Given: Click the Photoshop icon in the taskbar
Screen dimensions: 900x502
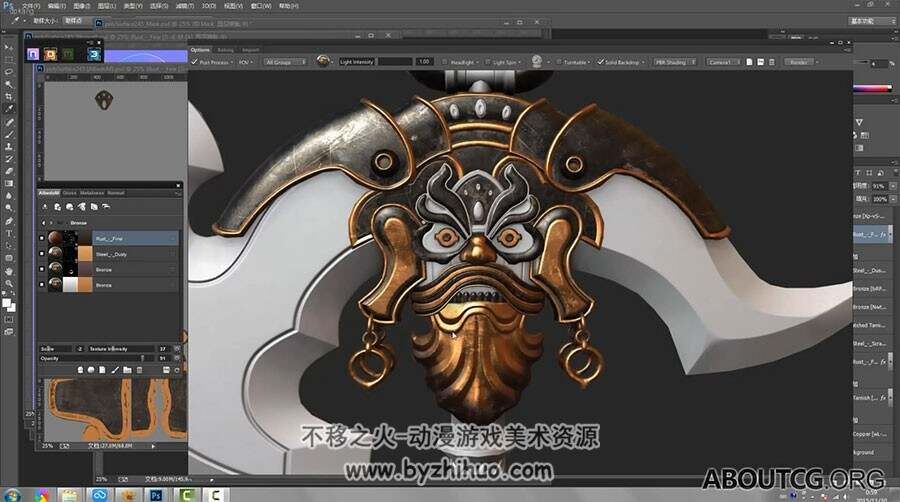Looking at the screenshot, I should tap(156, 495).
